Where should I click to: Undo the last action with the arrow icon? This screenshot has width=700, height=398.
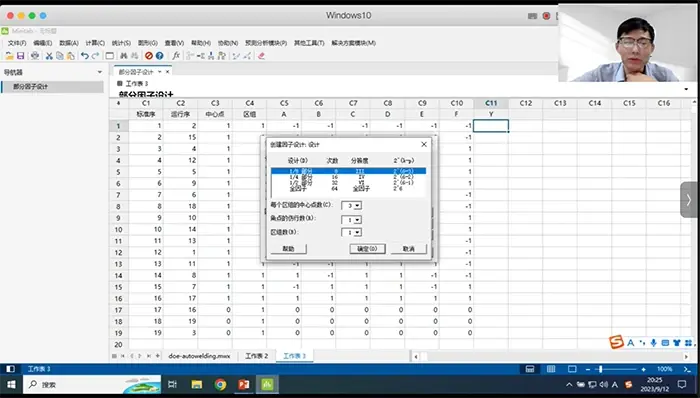[x=84, y=56]
